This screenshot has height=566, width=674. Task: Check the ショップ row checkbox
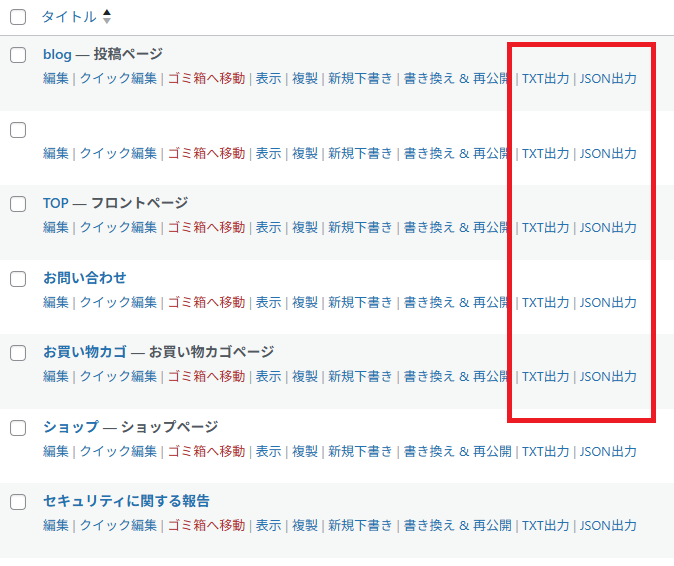[x=18, y=428]
